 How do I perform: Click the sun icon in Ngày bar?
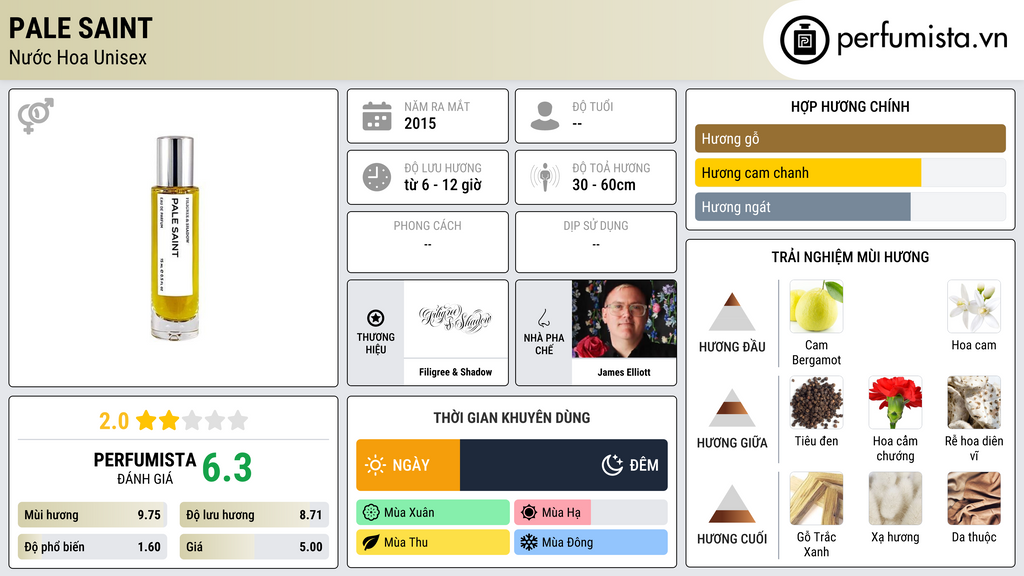pos(376,465)
